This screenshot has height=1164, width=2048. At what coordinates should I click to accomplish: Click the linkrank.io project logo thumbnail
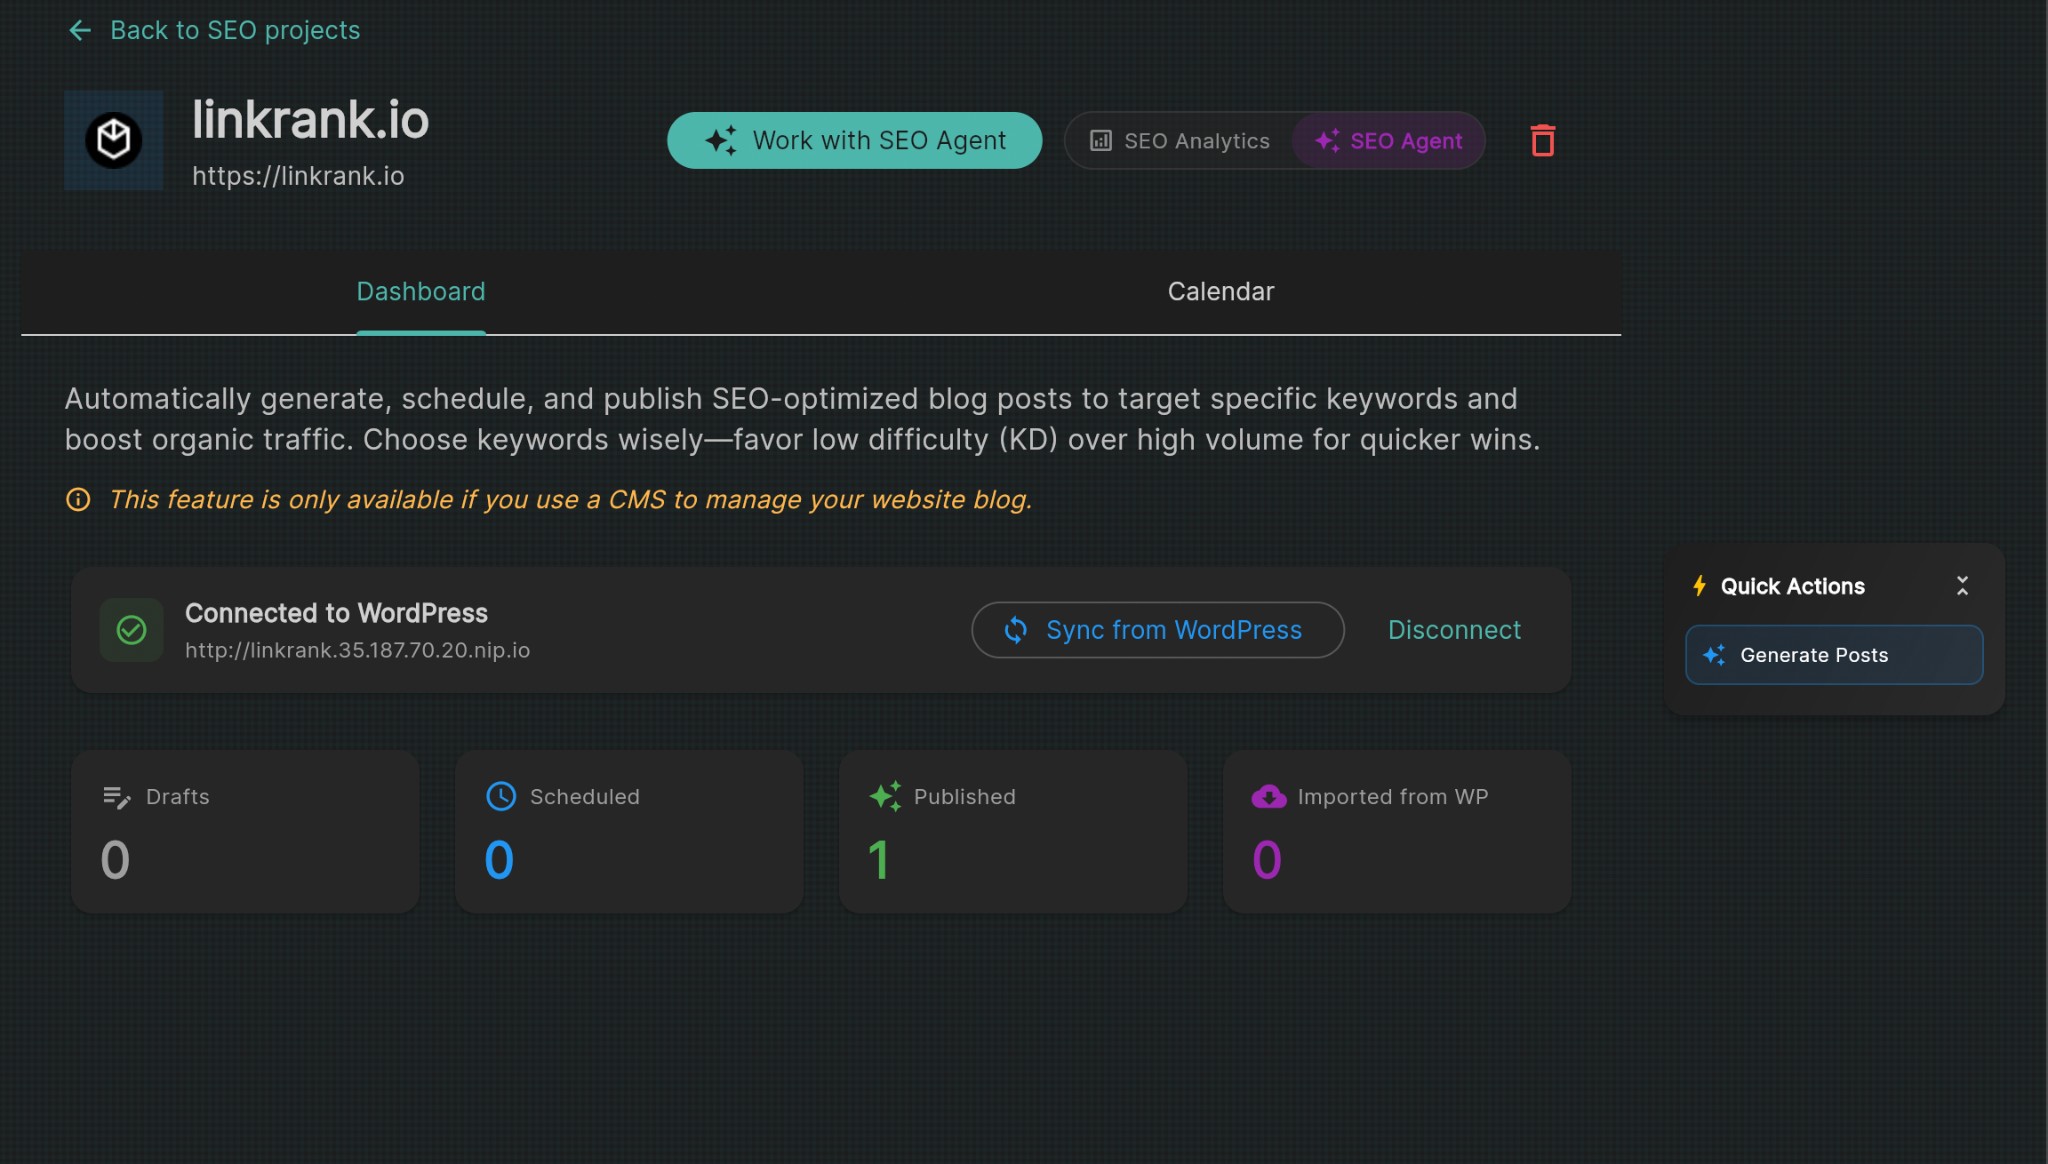point(113,140)
